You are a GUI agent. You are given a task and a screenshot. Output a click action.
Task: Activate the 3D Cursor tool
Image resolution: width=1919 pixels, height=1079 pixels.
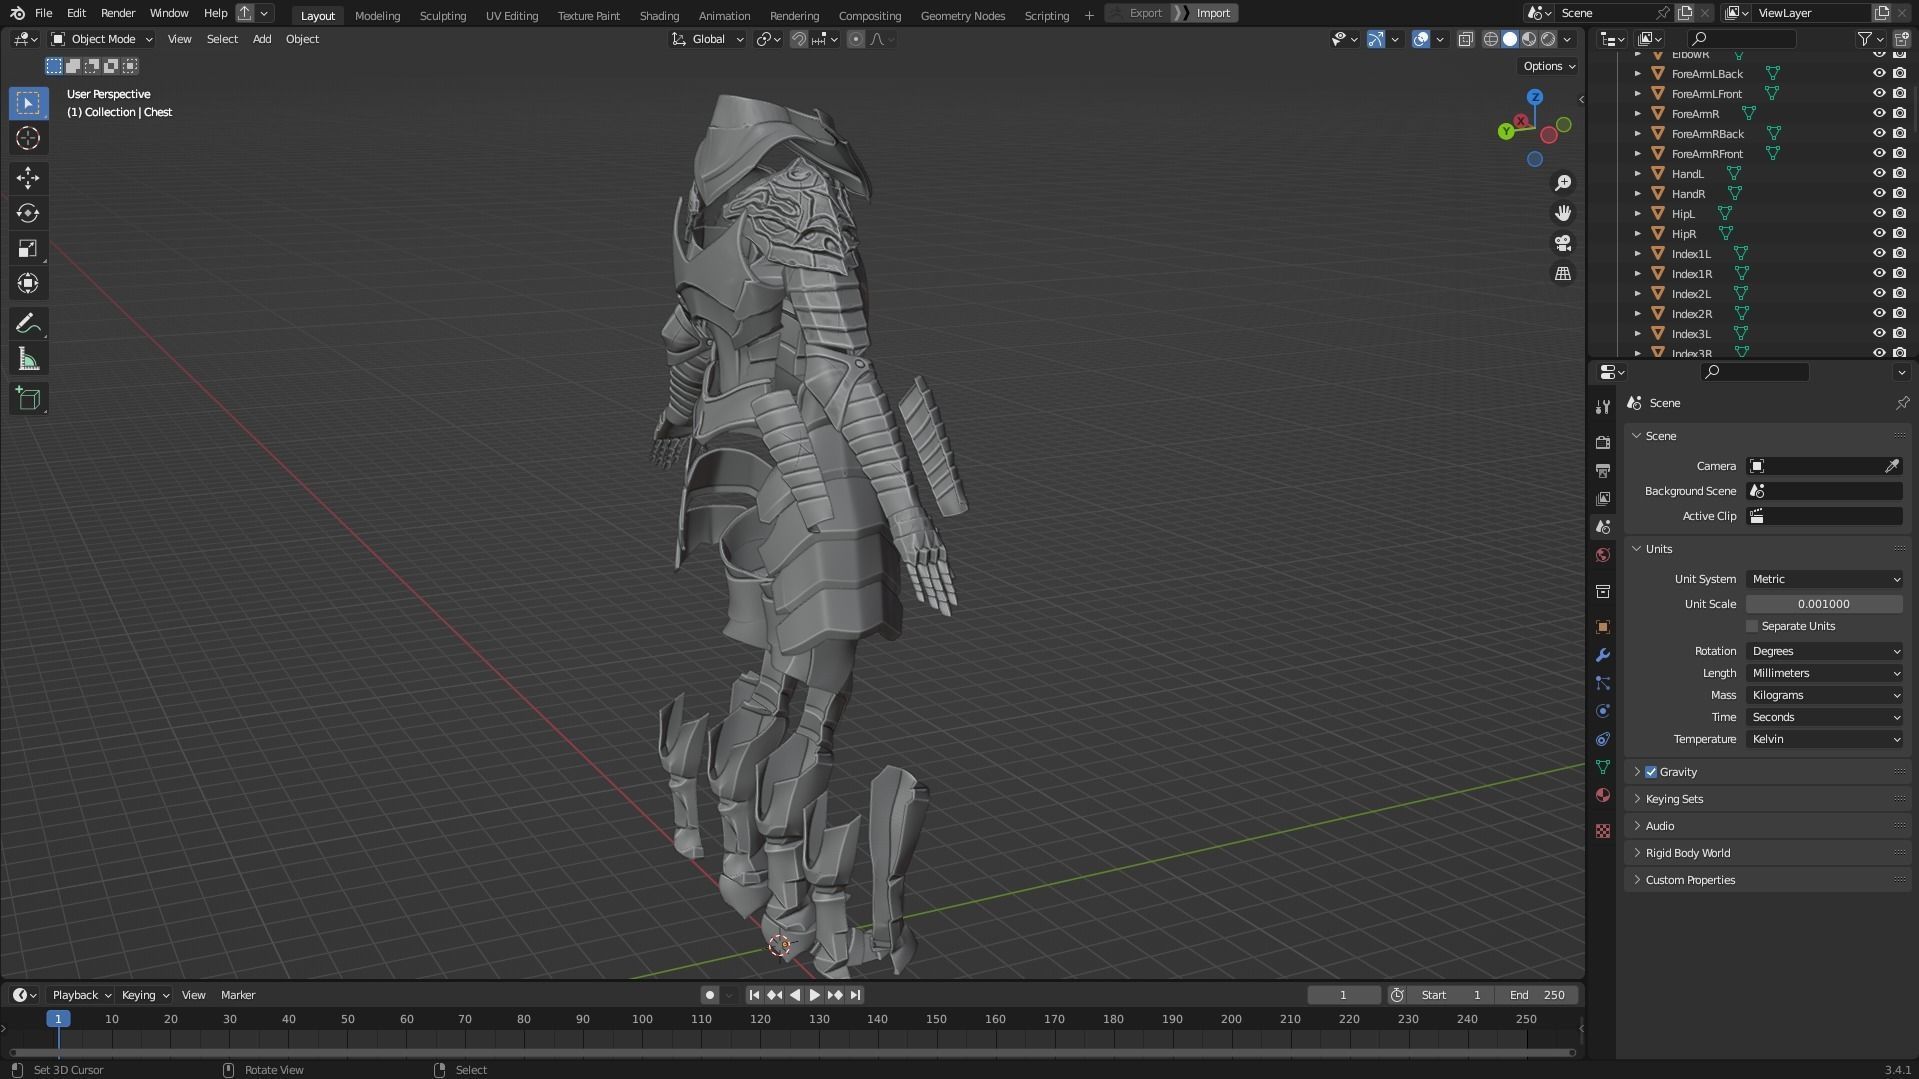pyautogui.click(x=28, y=138)
